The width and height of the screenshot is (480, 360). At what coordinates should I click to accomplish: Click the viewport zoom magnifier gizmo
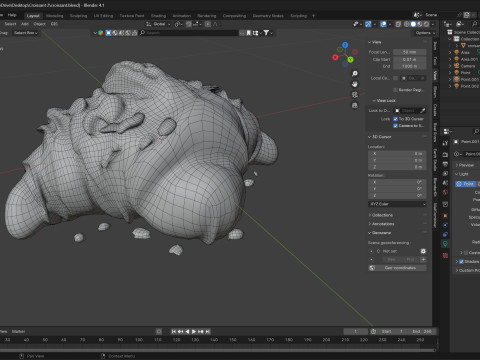tap(355, 73)
